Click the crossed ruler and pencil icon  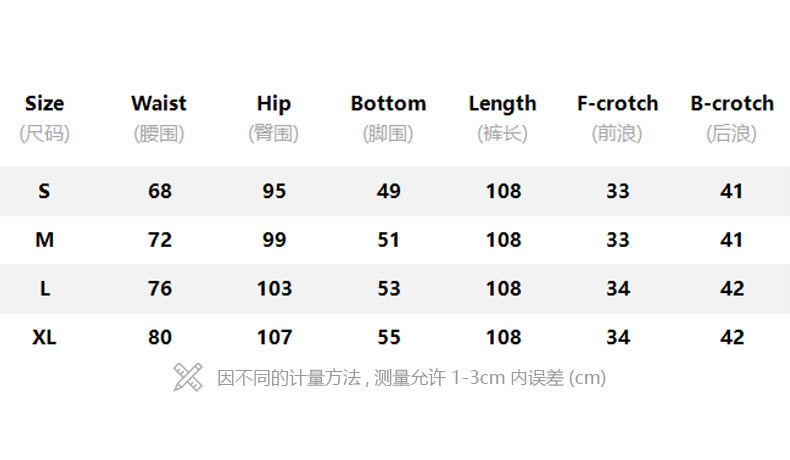(x=187, y=377)
